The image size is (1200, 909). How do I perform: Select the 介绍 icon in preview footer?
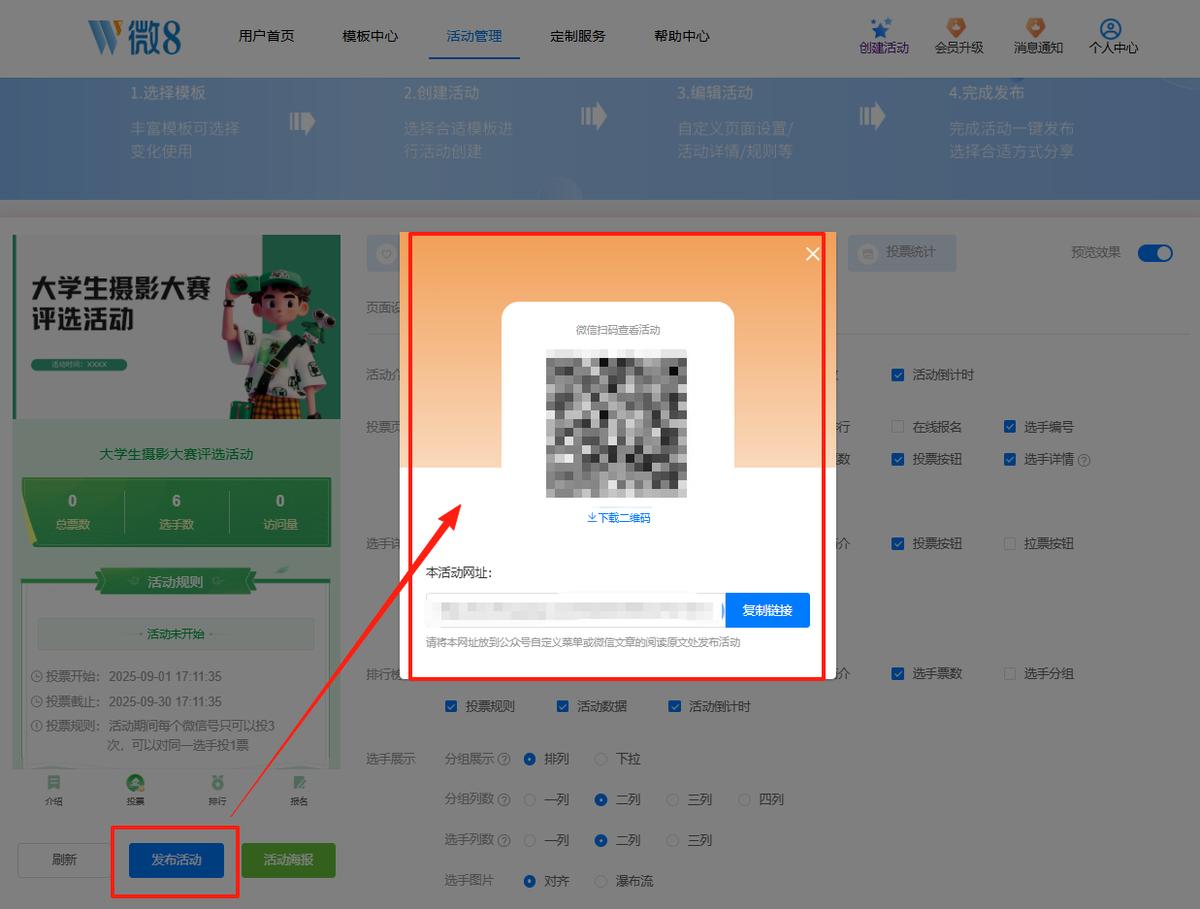(53, 782)
